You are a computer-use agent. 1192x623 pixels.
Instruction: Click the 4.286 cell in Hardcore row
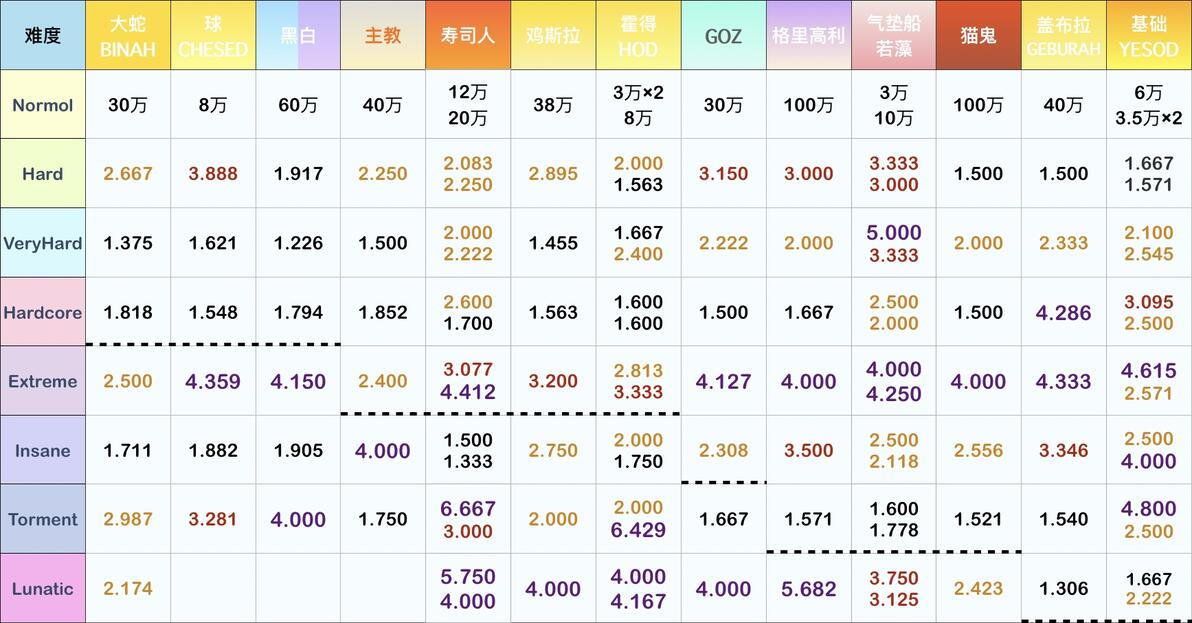(1064, 312)
